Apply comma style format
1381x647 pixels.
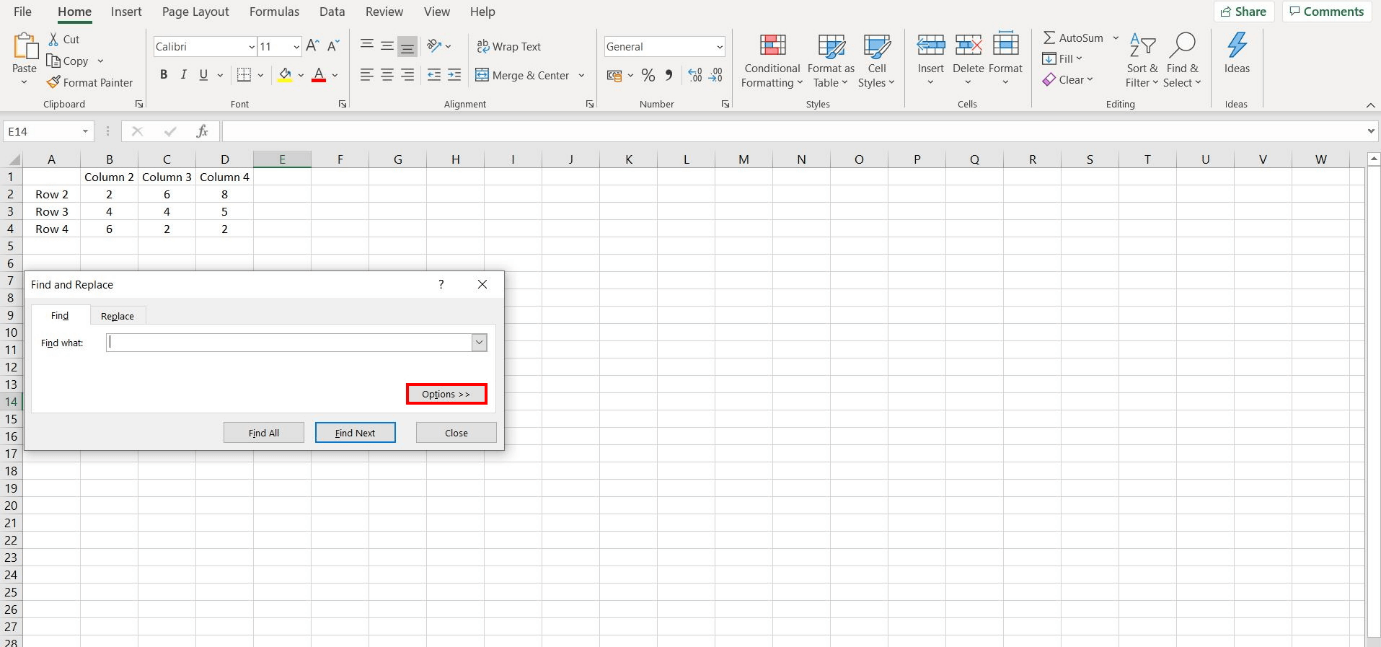(x=669, y=75)
